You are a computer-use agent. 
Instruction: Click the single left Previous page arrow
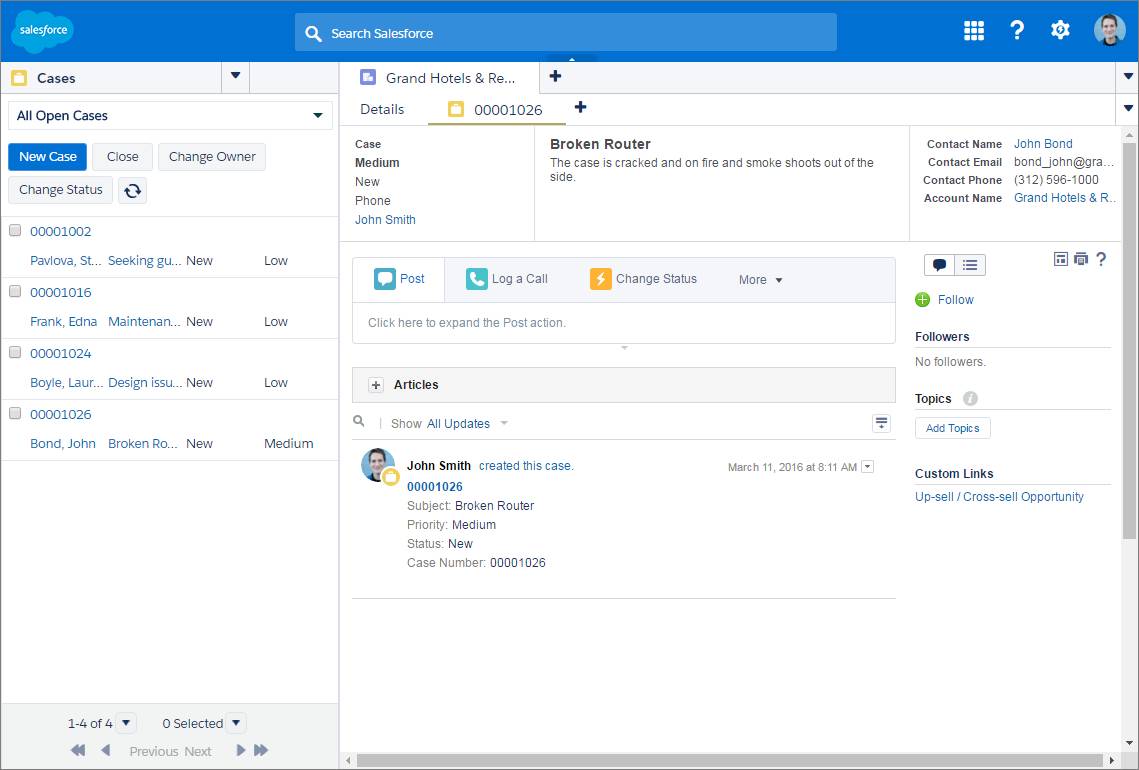(105, 750)
